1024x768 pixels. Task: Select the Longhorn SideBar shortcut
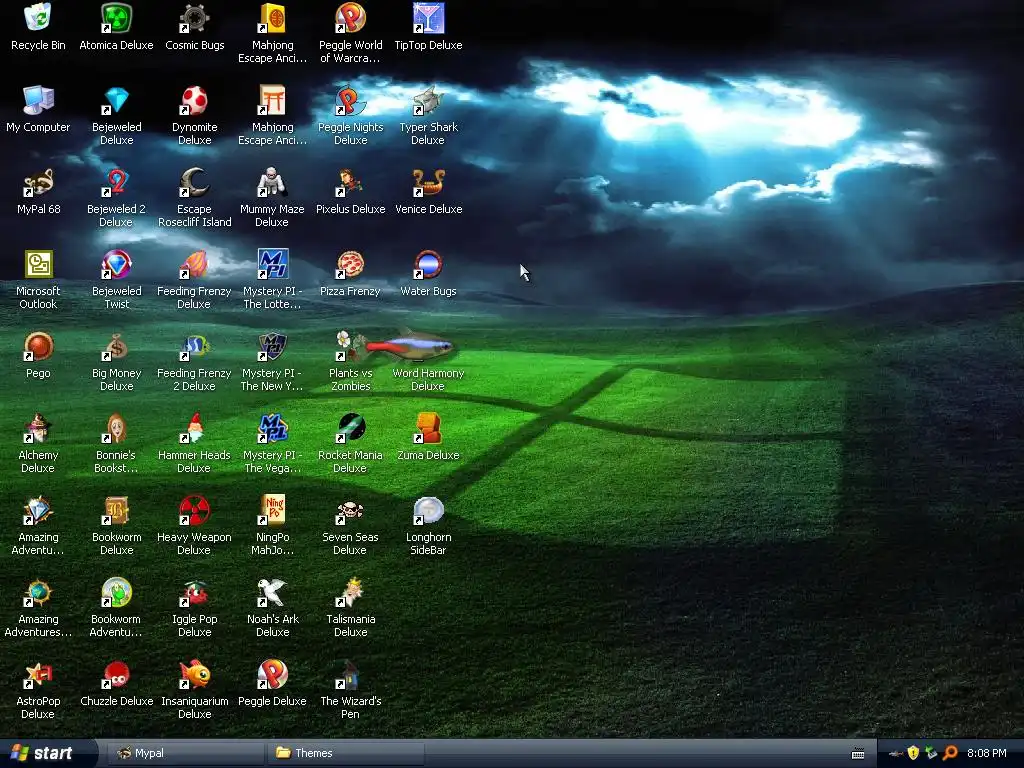tap(428, 511)
